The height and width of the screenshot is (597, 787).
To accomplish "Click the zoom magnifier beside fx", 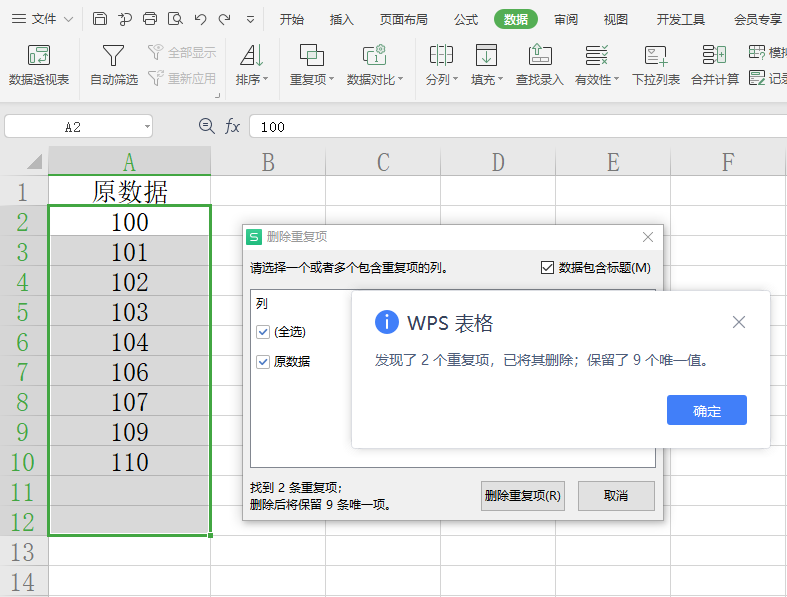I will (207, 126).
